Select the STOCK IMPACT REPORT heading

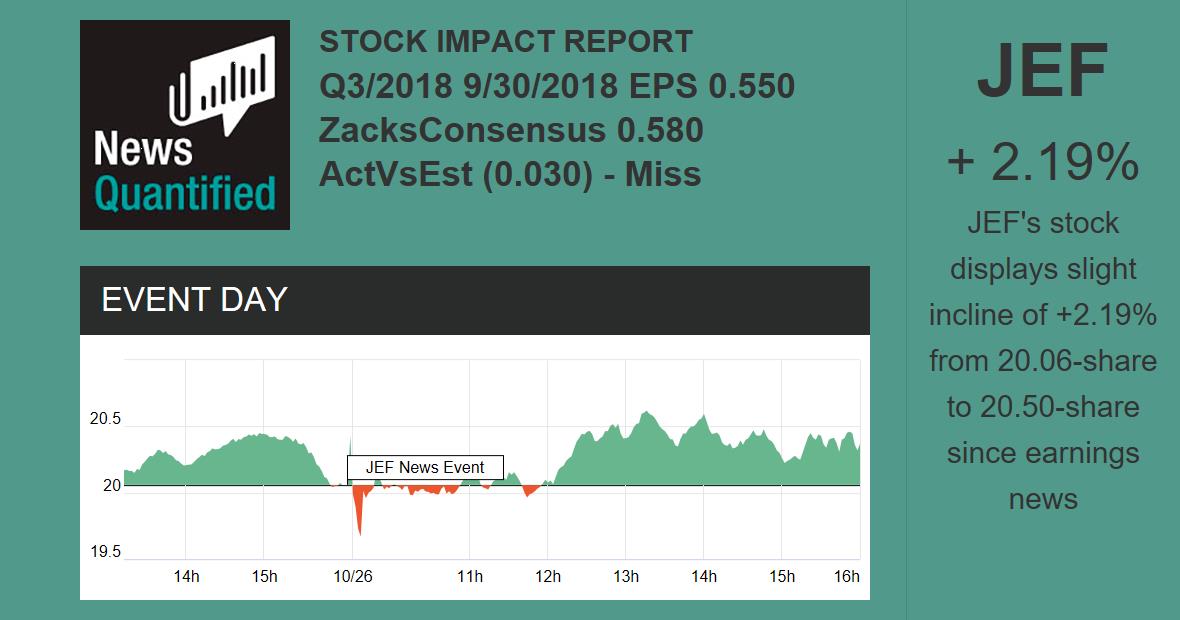pos(505,42)
